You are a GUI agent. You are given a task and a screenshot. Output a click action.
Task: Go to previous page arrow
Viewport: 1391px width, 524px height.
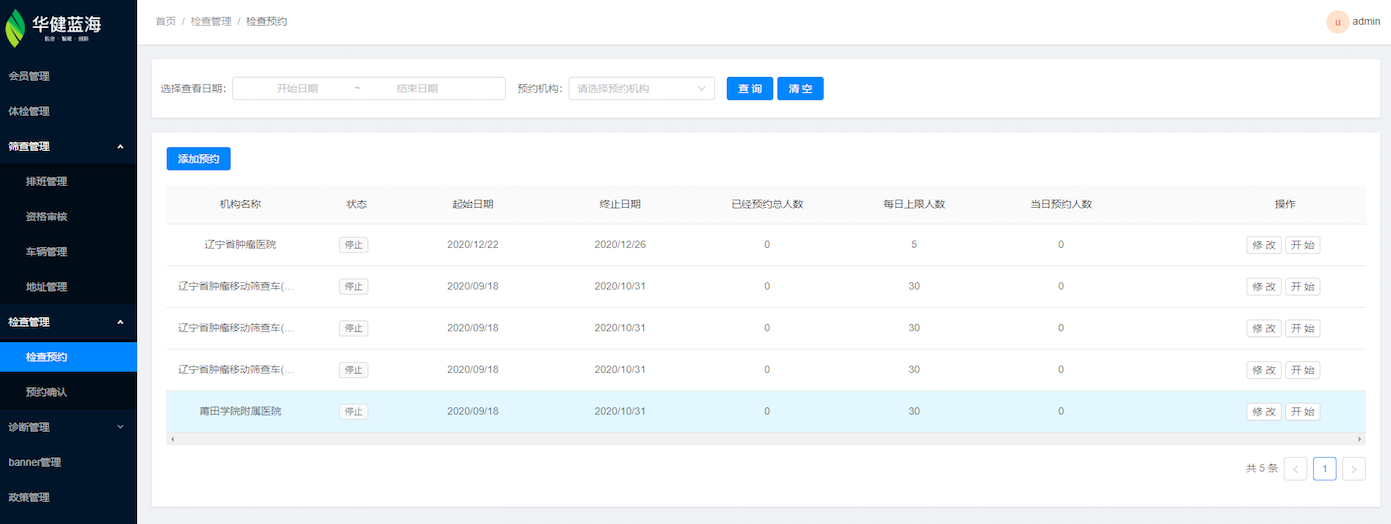click(x=1295, y=469)
